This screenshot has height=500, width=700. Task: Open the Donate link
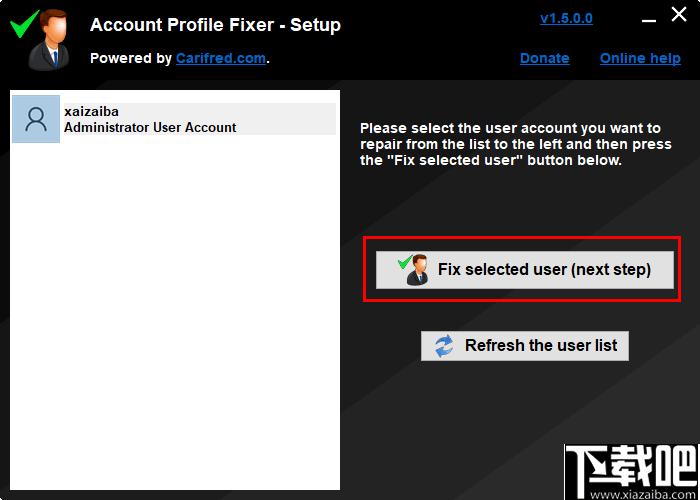[x=545, y=58]
